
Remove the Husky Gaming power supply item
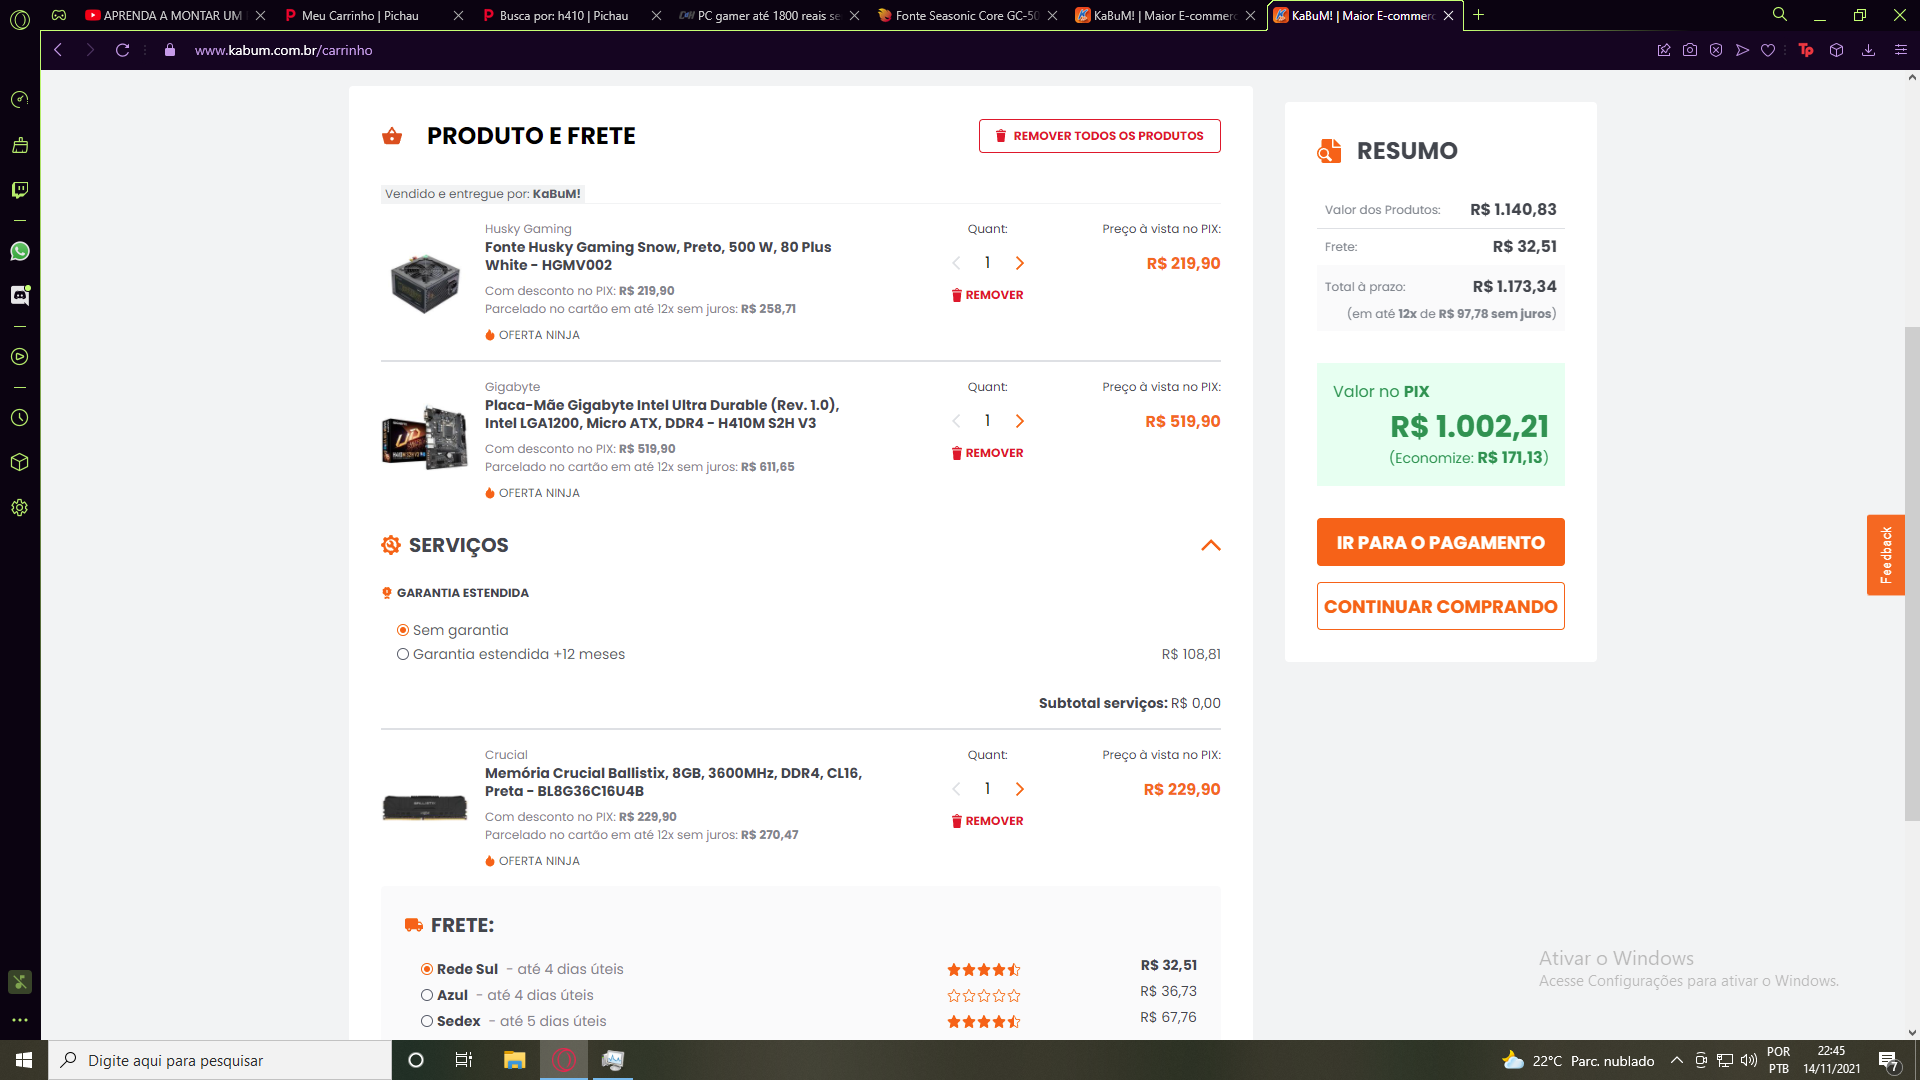click(x=987, y=295)
